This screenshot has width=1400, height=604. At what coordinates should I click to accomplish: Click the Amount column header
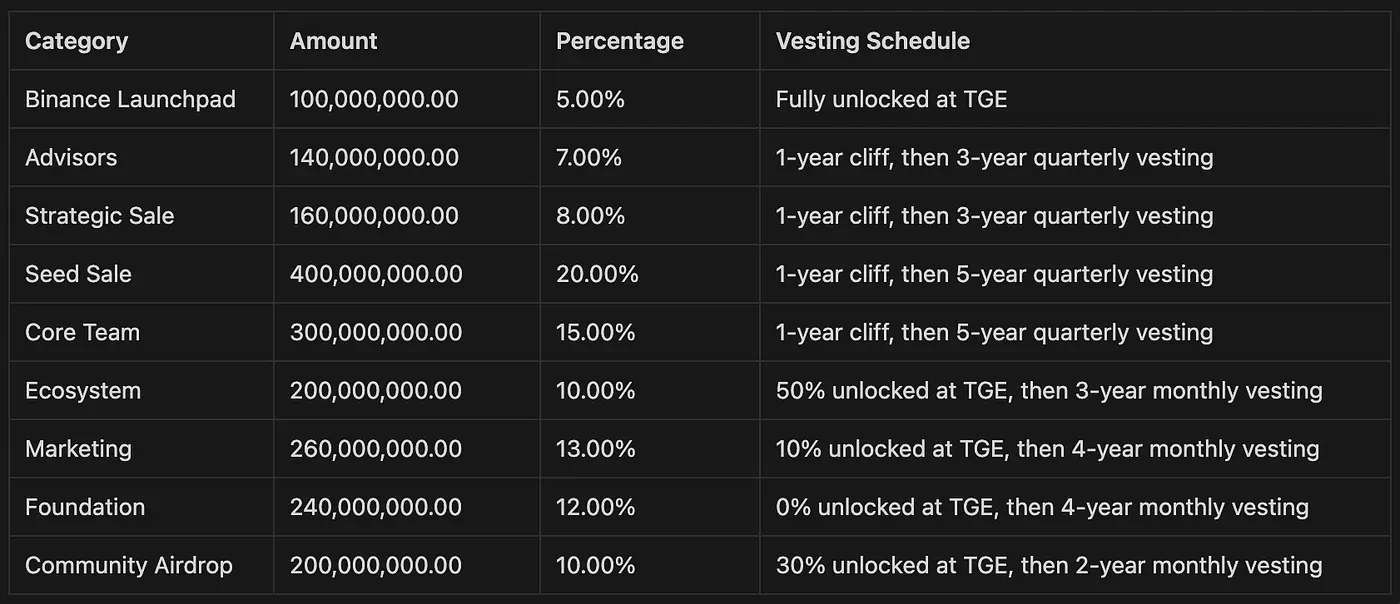pos(334,41)
